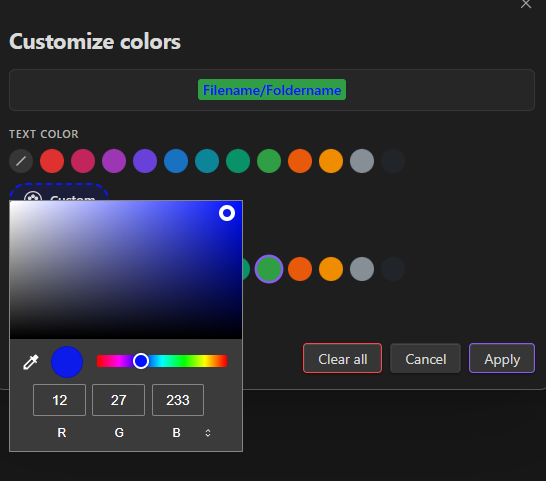Choose the dark orange text color swatch
Image resolution: width=546 pixels, height=481 pixels.
[x=300, y=161]
